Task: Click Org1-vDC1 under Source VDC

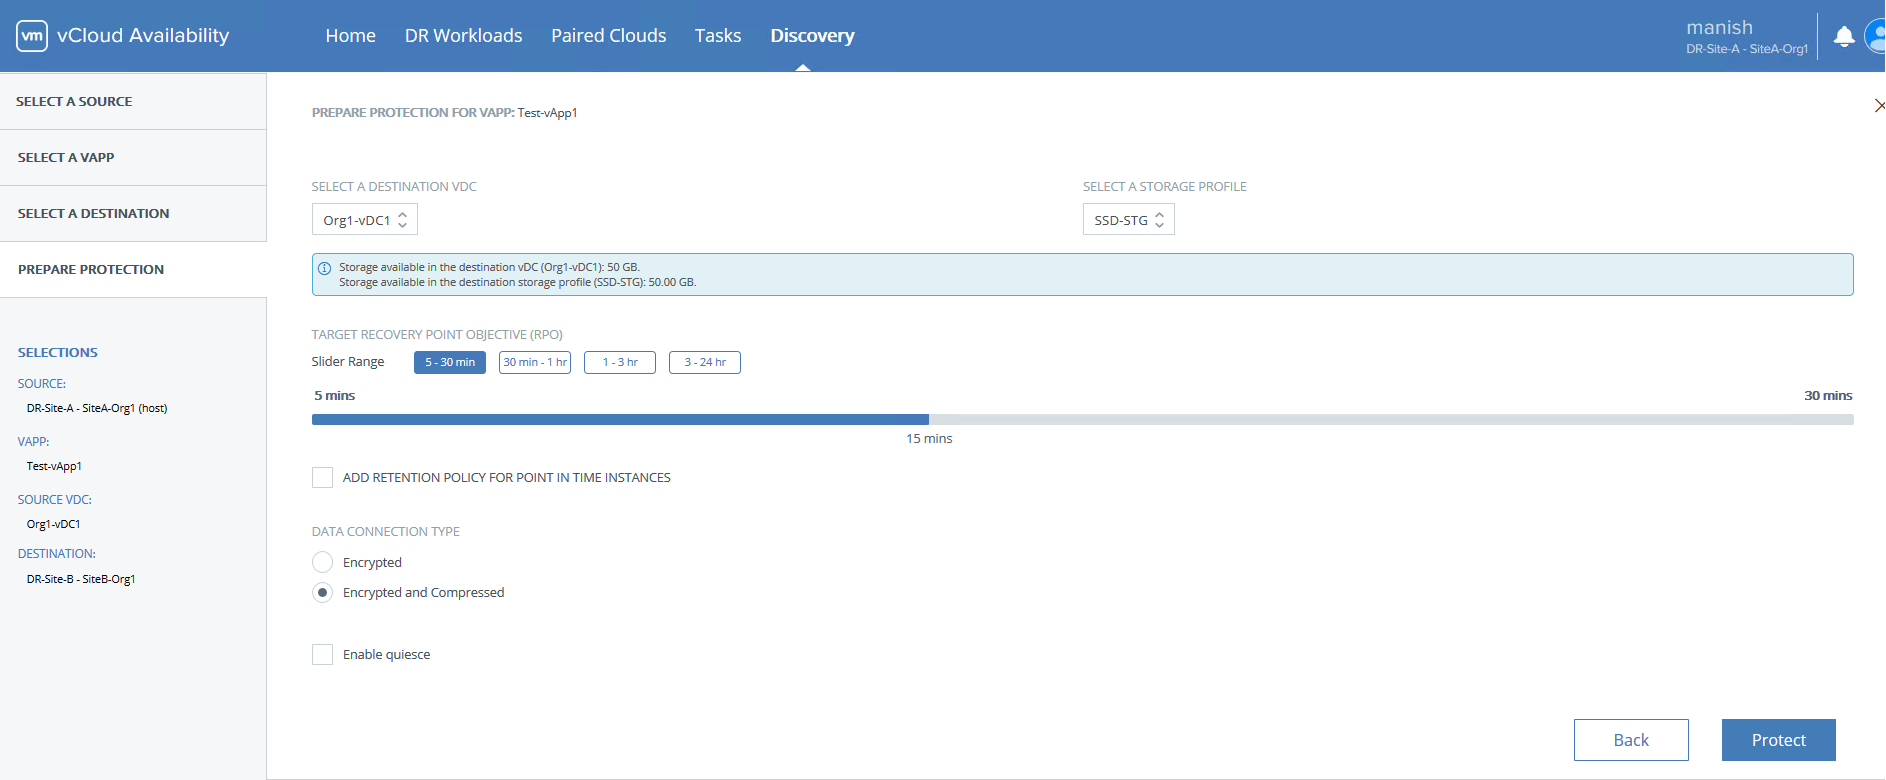Action: [x=53, y=524]
